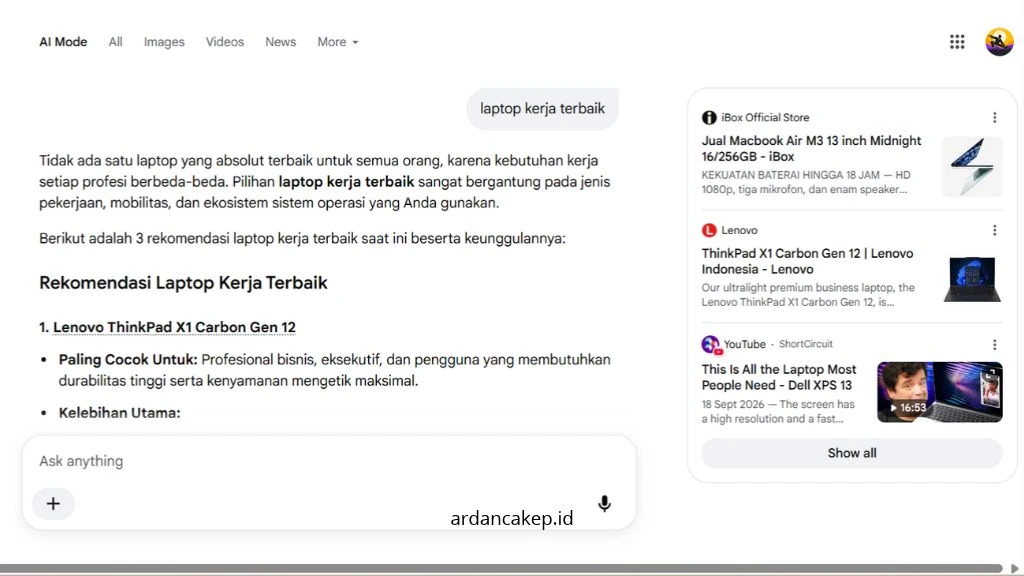Open Jual Macbook Air M3 iBox link

coord(811,148)
